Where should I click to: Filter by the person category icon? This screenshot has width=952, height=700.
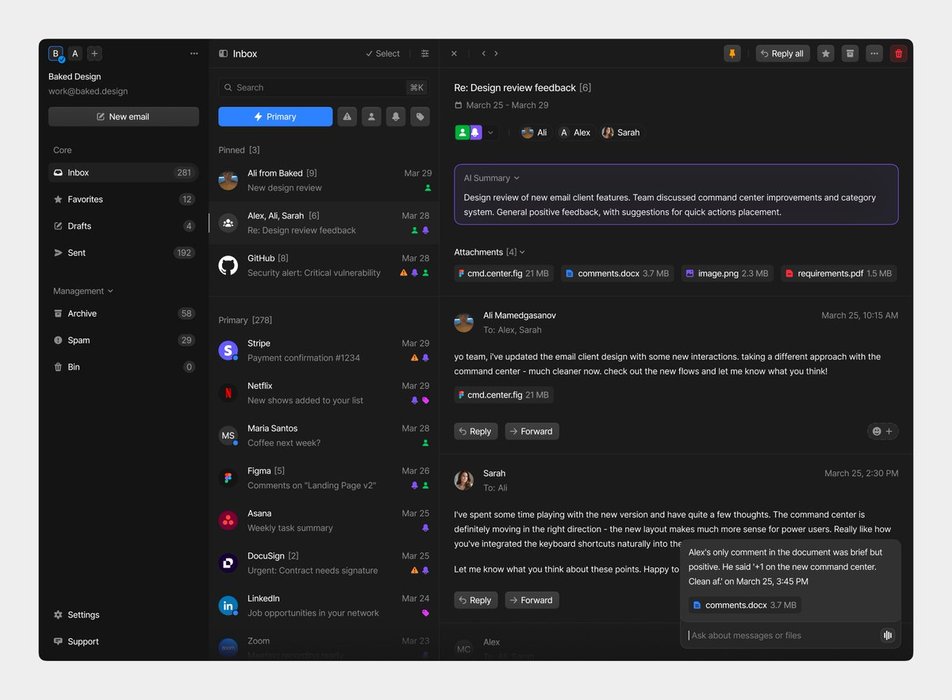372,117
